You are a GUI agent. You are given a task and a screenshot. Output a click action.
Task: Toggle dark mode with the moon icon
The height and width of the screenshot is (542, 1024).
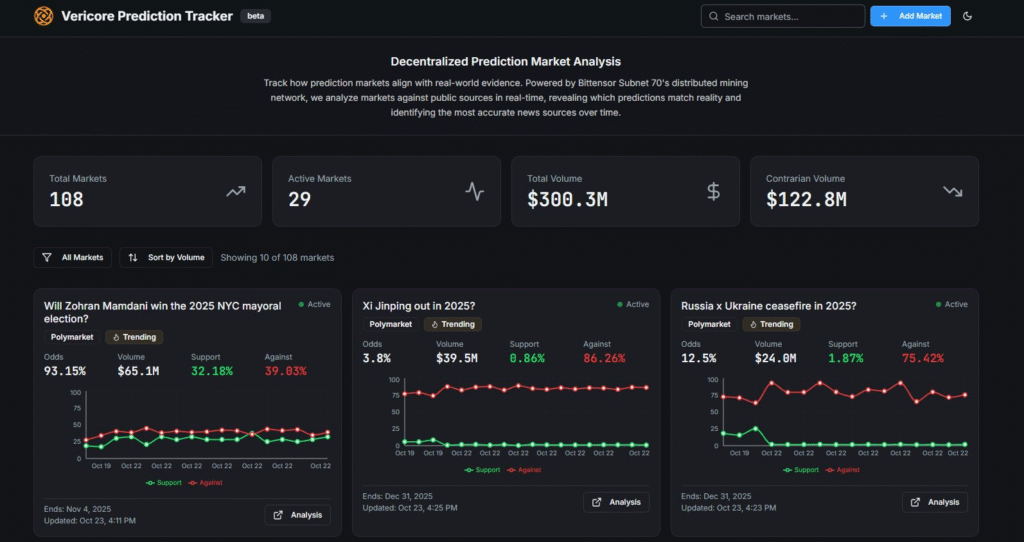pyautogui.click(x=967, y=16)
